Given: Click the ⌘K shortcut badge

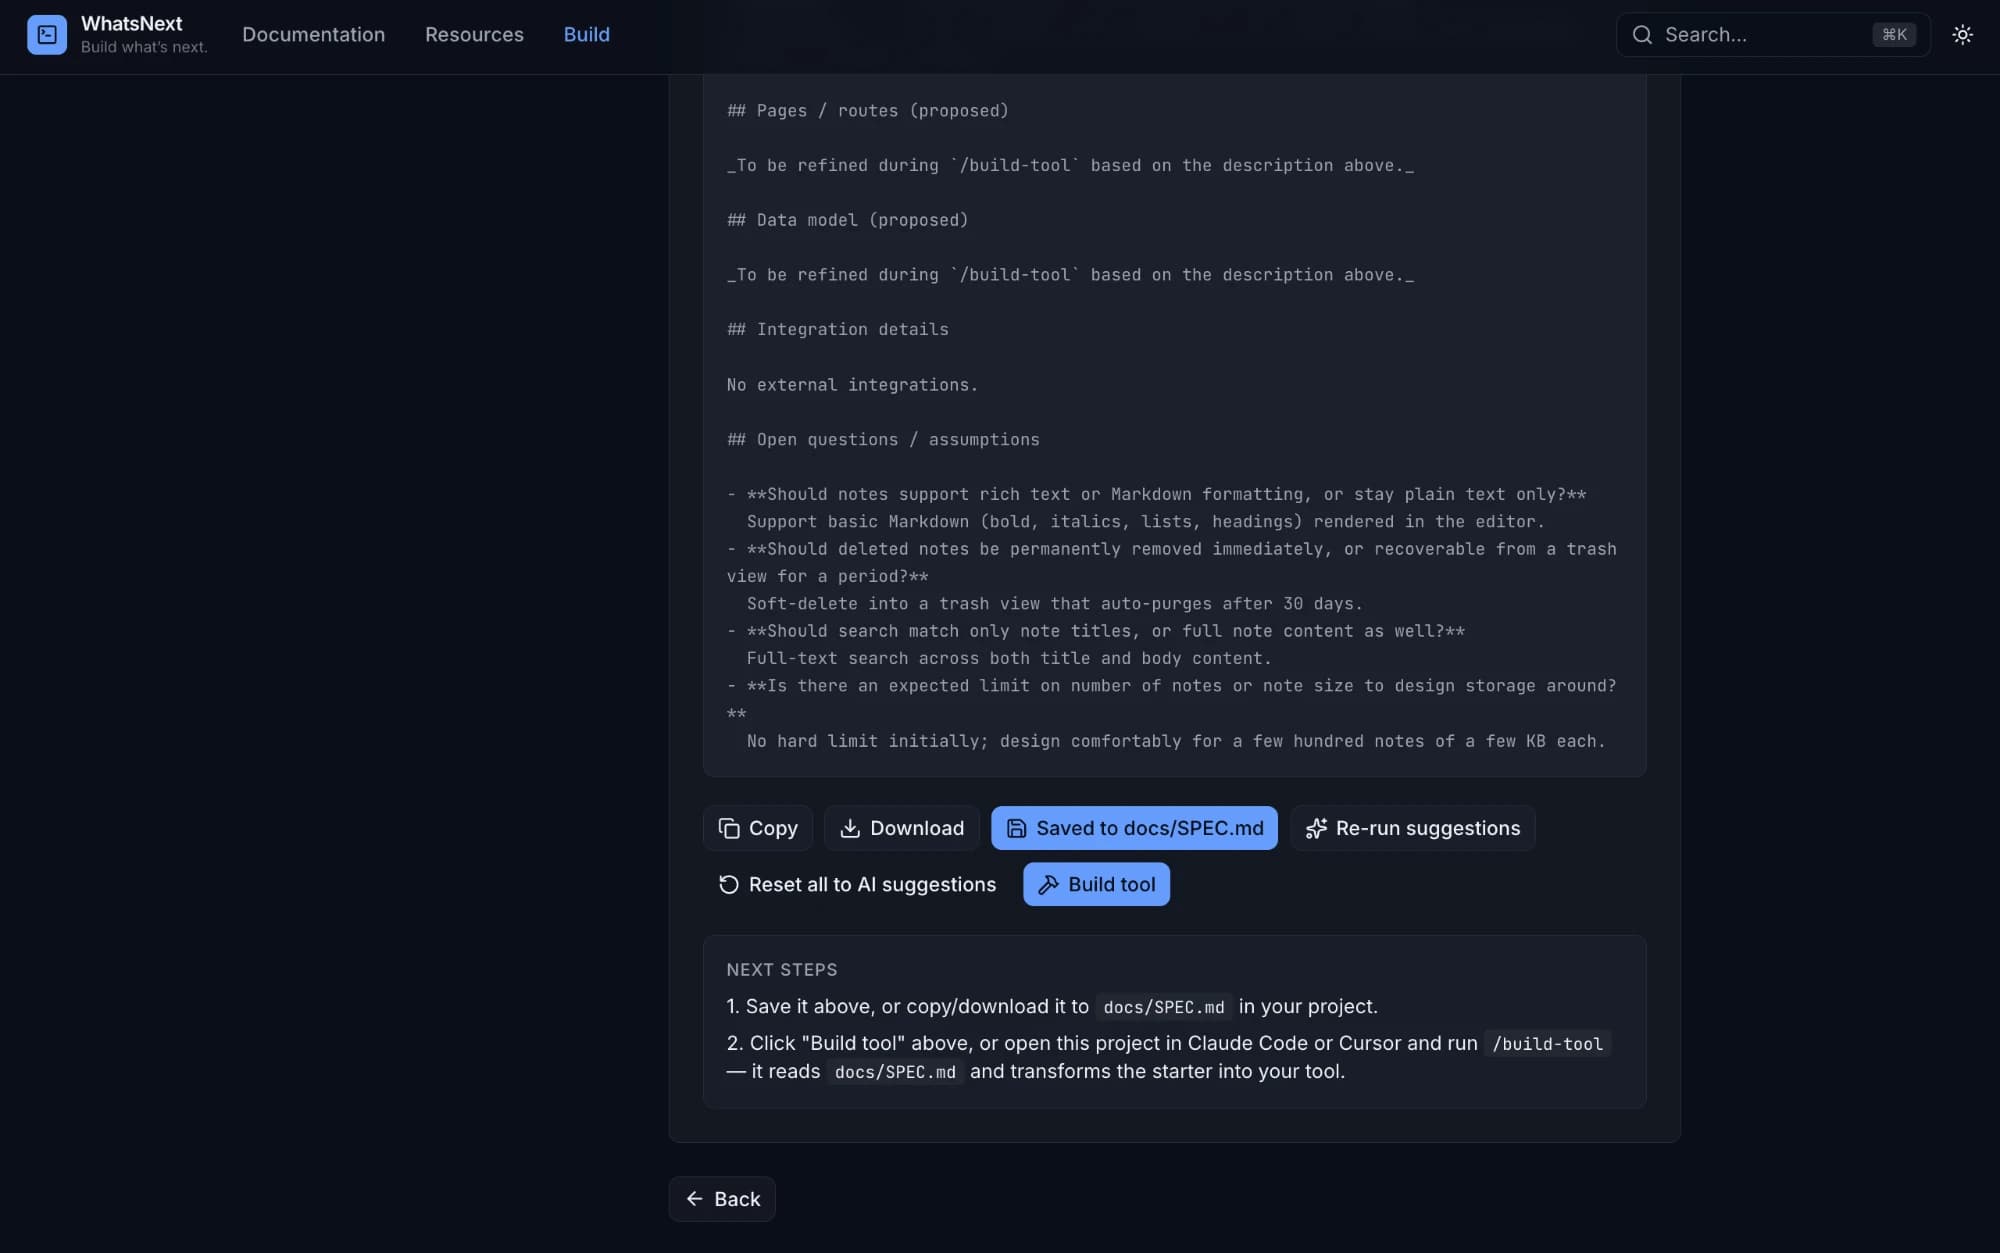Looking at the screenshot, I should click(1894, 35).
